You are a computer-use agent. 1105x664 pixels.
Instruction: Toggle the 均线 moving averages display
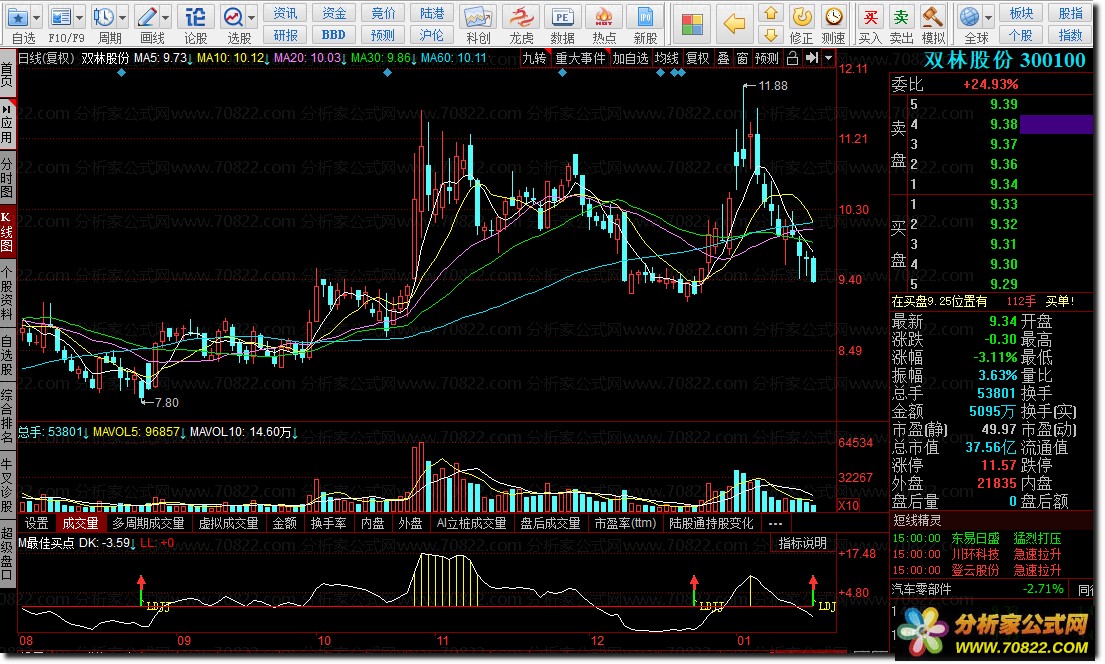(667, 59)
